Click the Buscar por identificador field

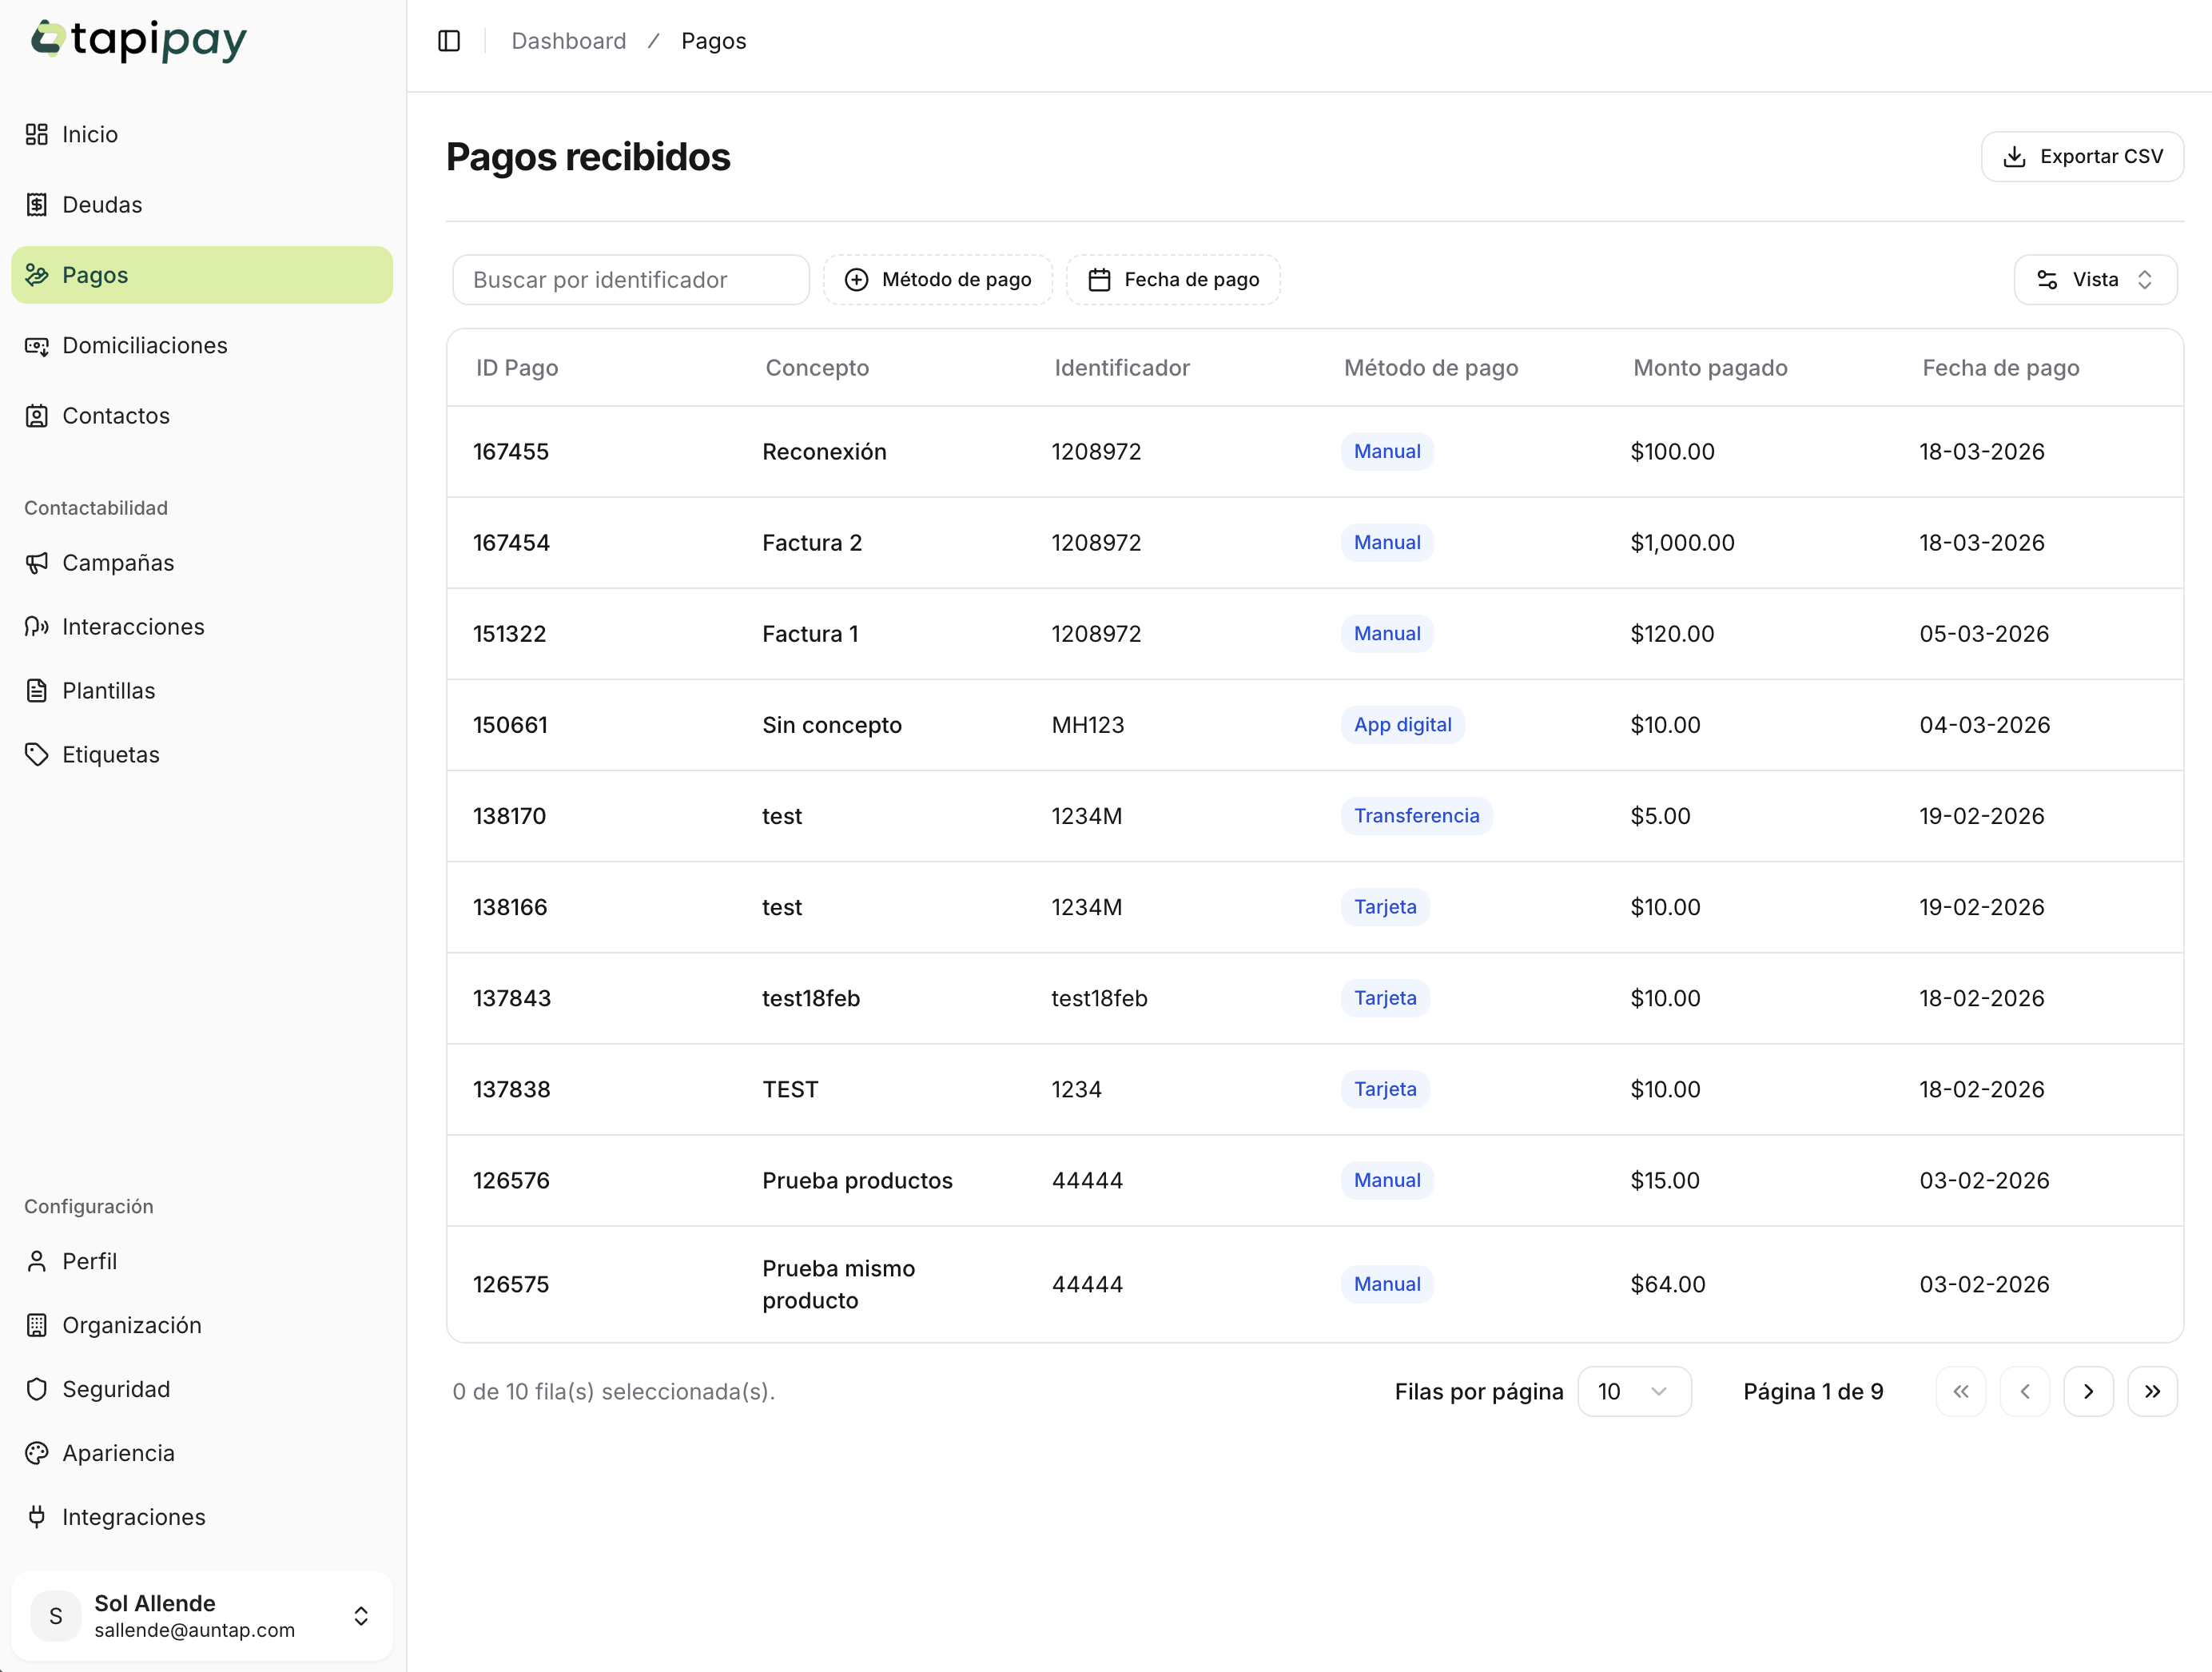click(630, 280)
